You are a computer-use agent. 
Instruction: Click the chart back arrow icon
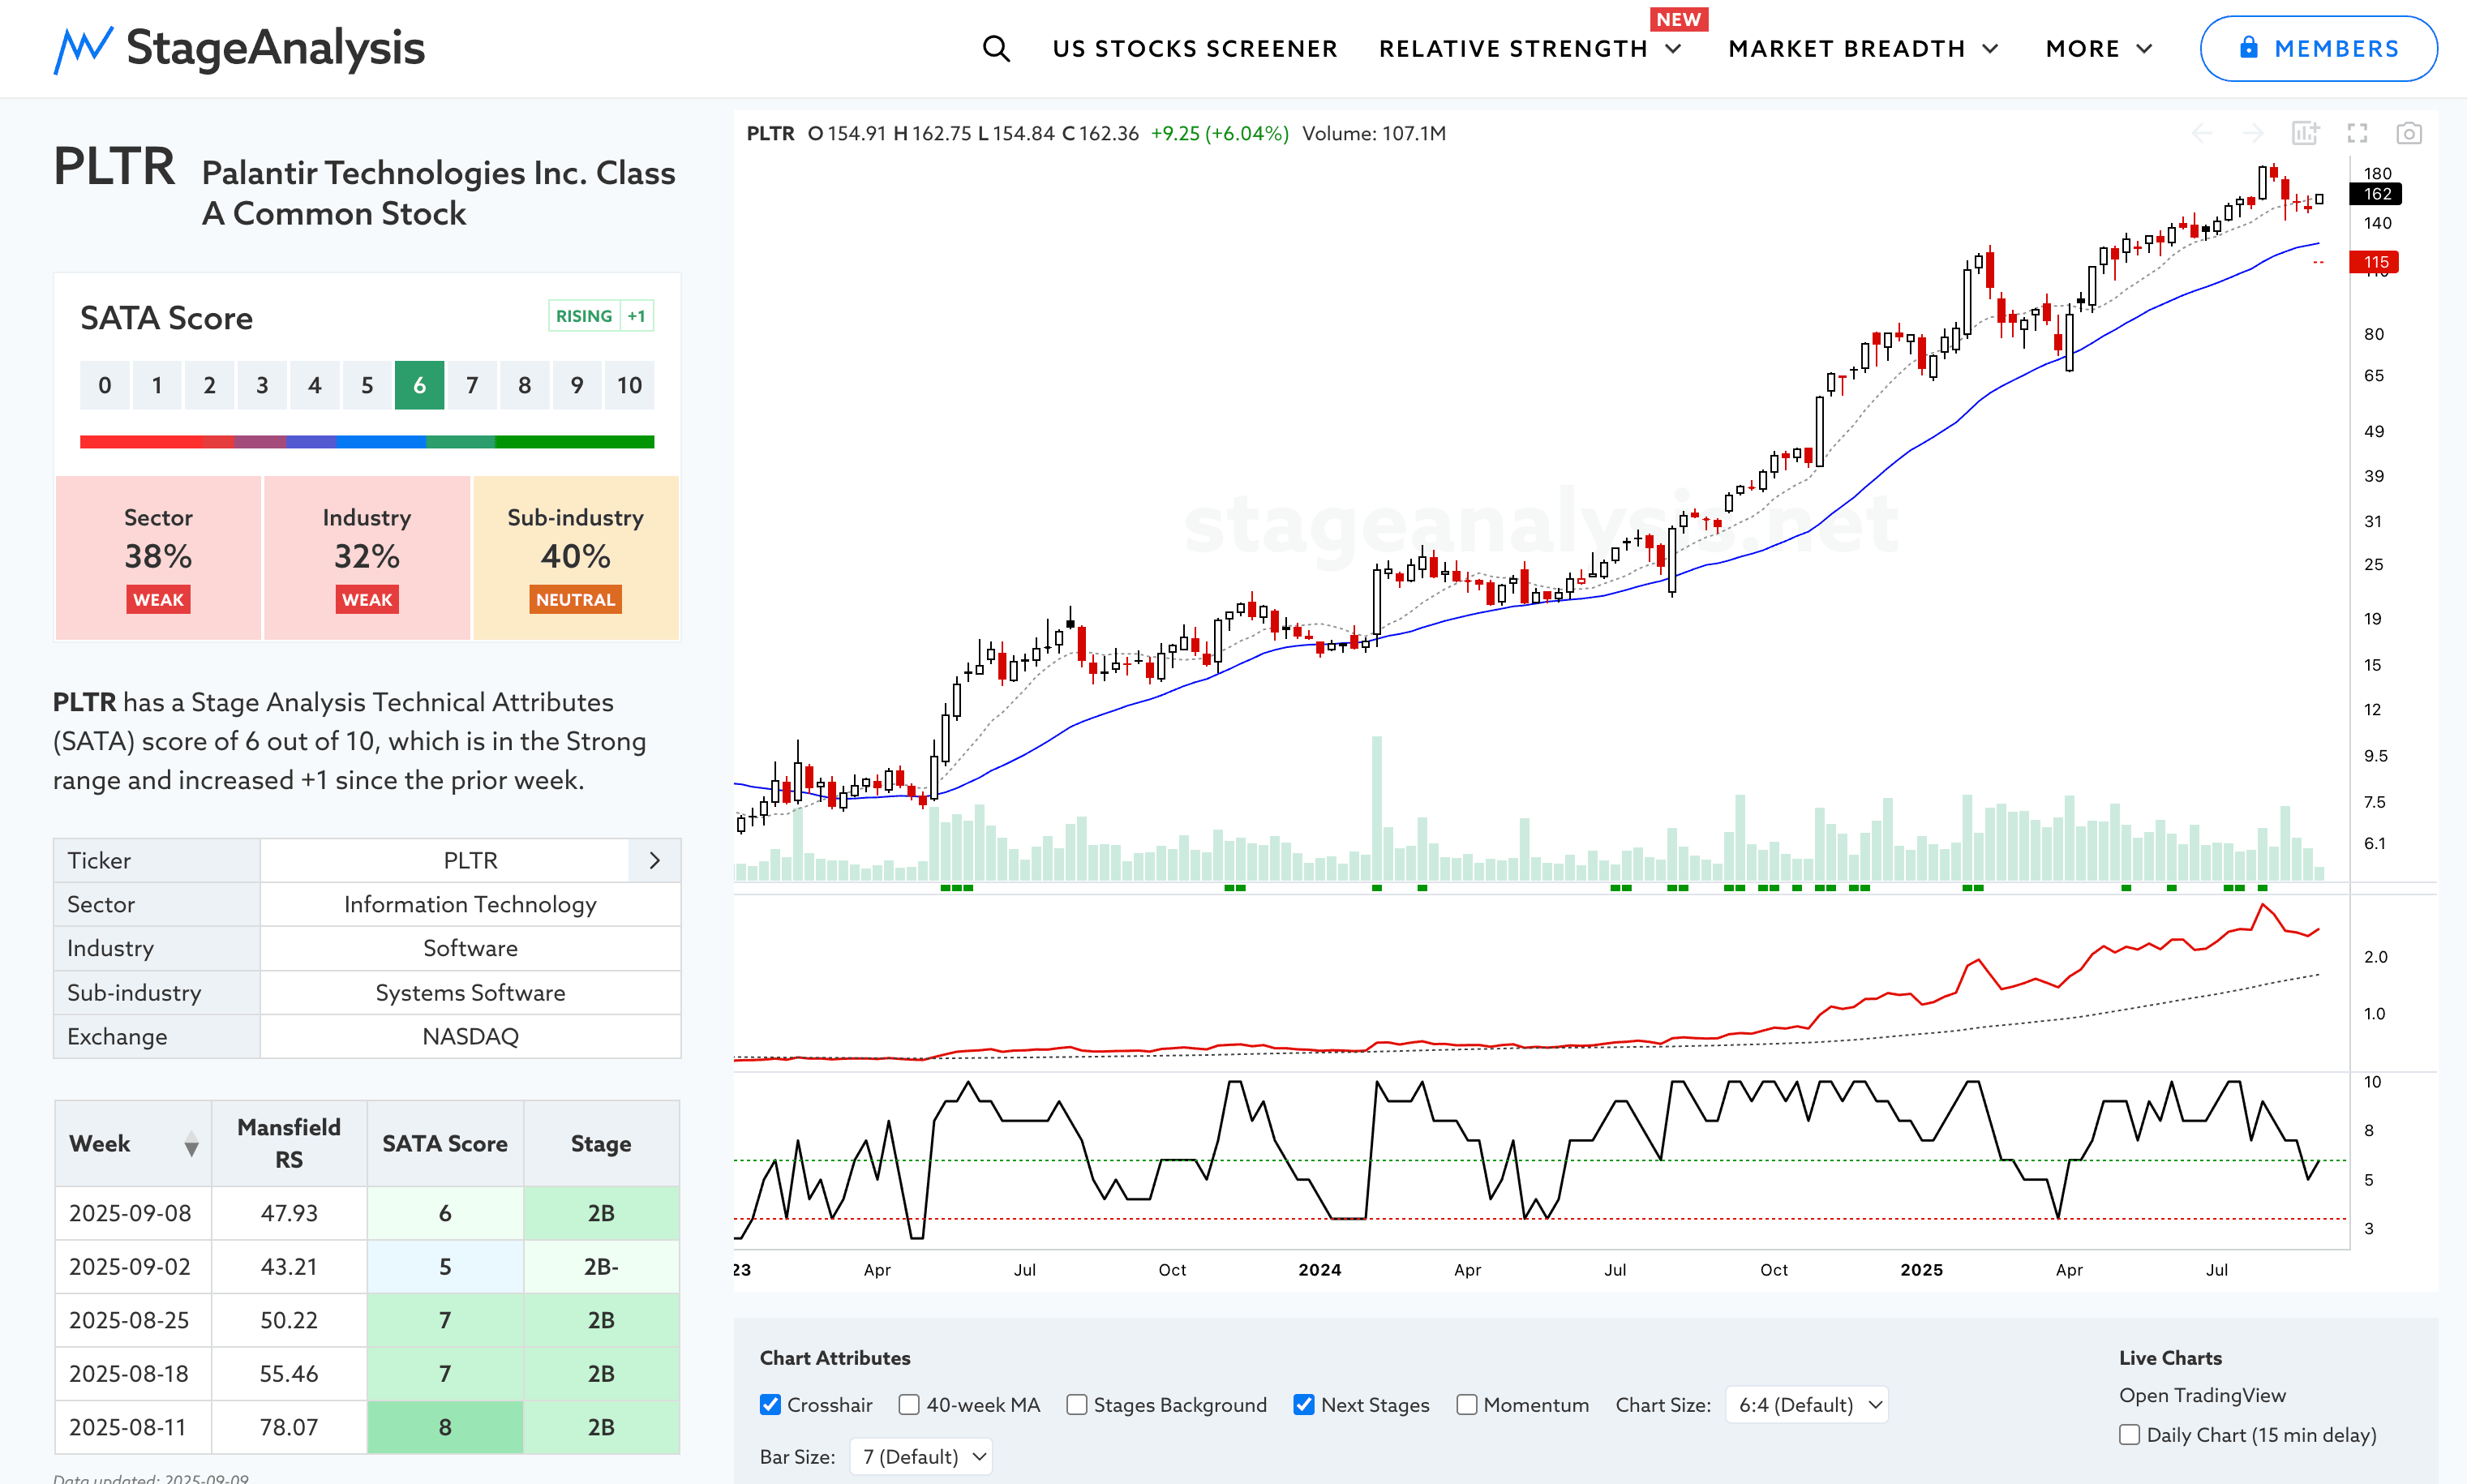(2202, 133)
